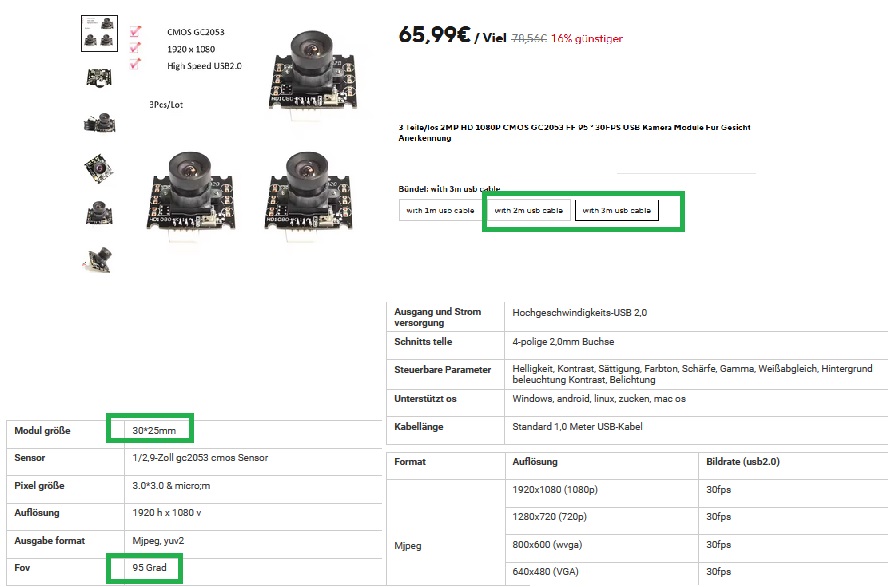Click the 'CMOS GC2053' feature text

pyautogui.click(x=195, y=32)
